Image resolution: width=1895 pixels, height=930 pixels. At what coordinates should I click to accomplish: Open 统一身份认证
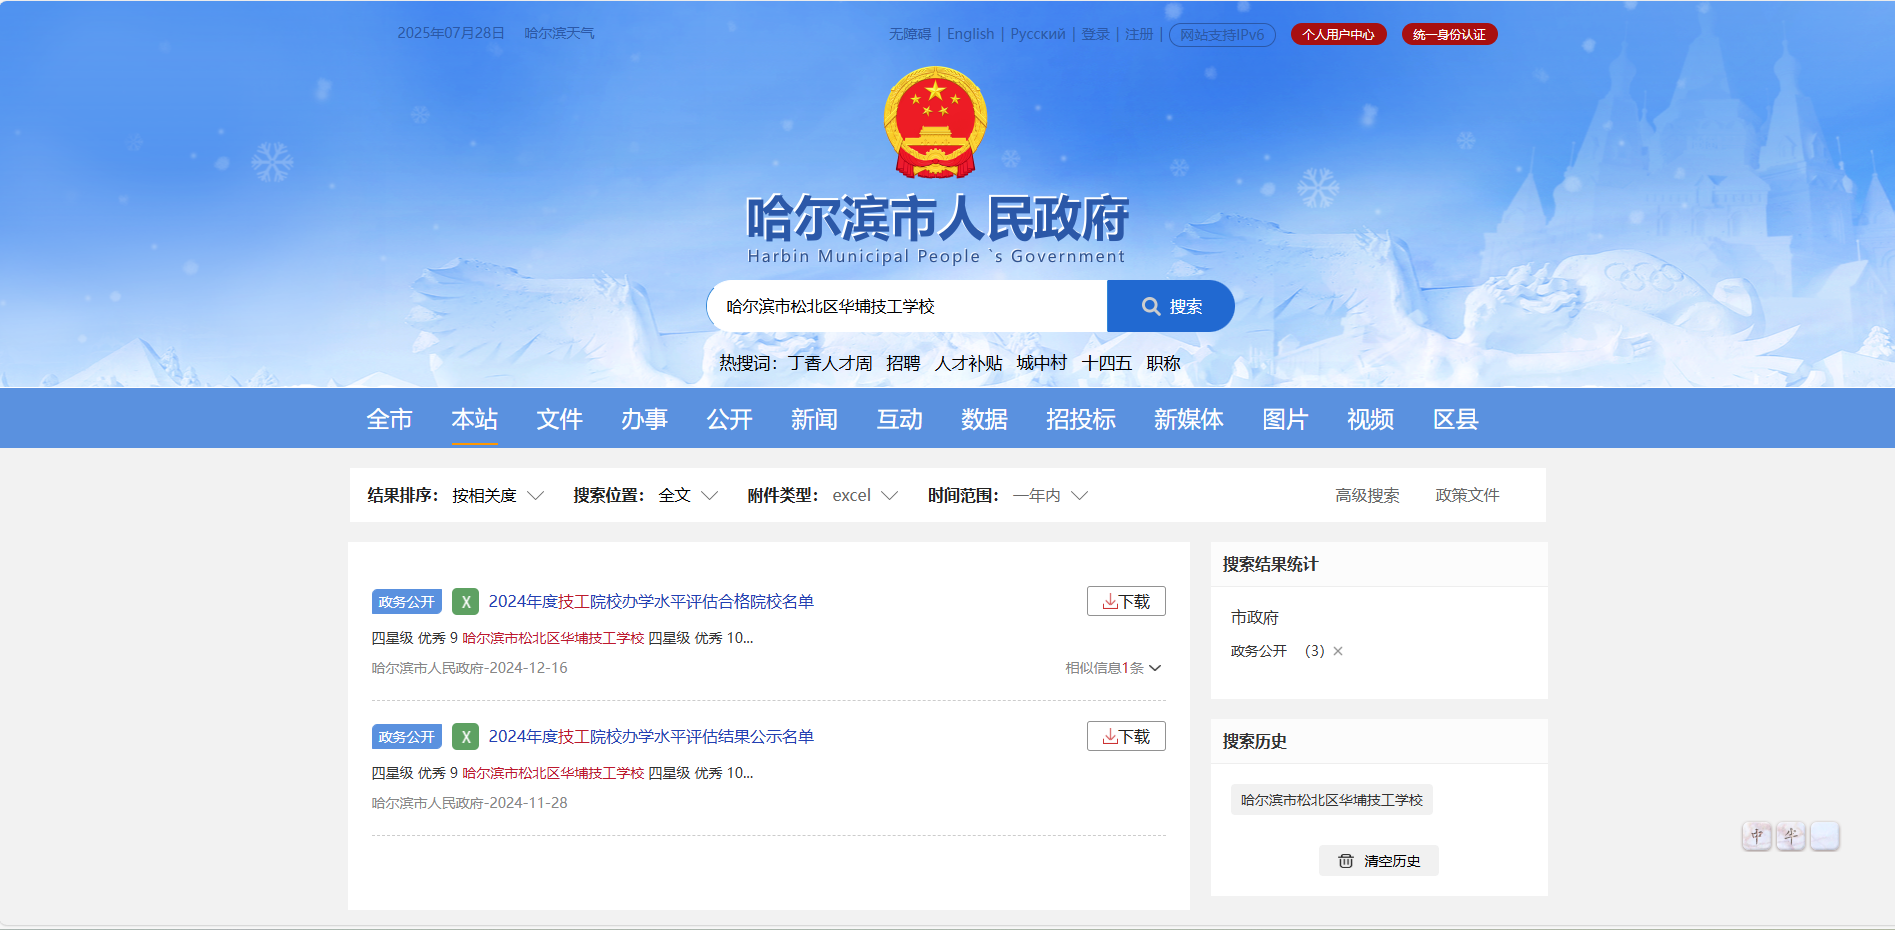(1449, 34)
